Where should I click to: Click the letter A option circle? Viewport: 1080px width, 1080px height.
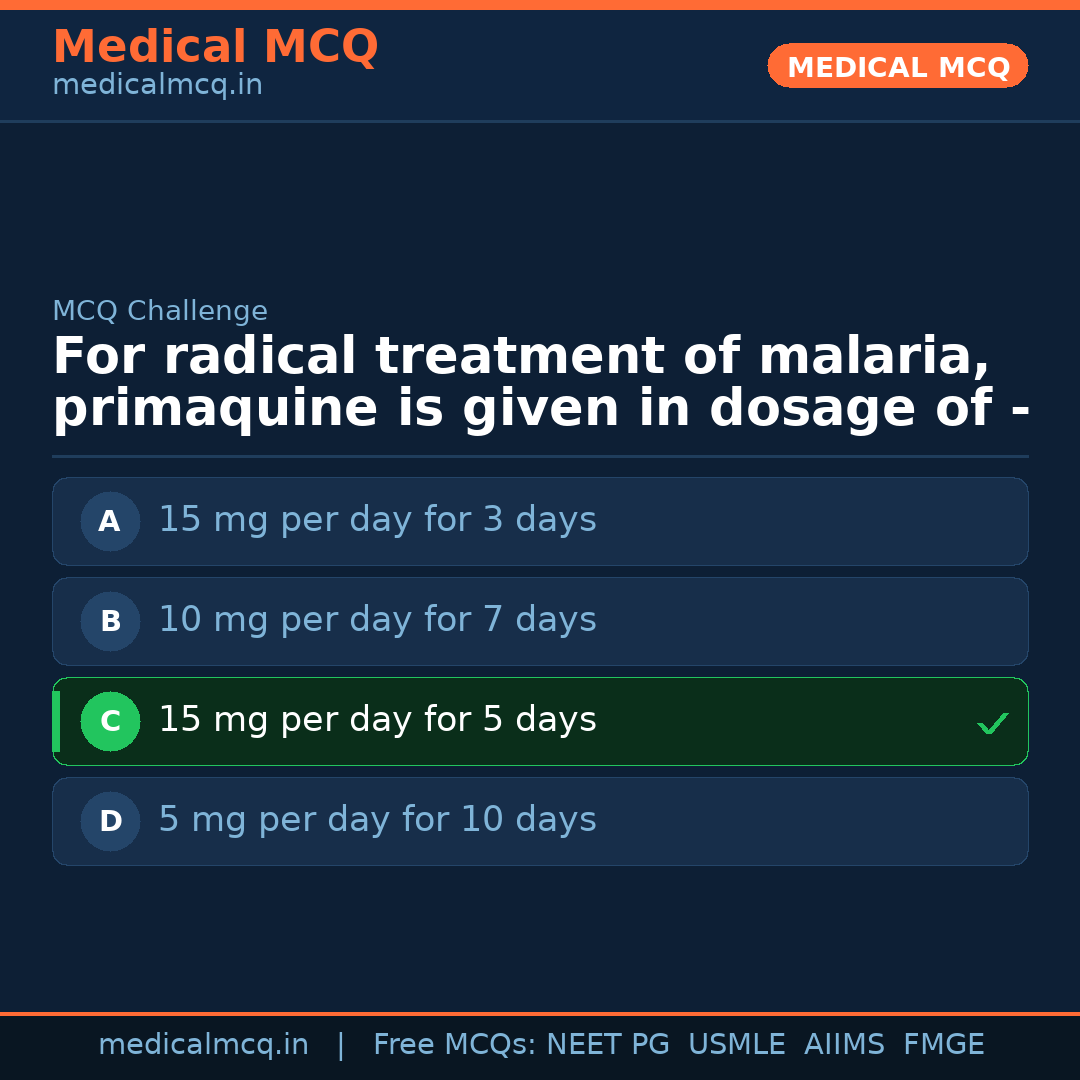coord(110,521)
